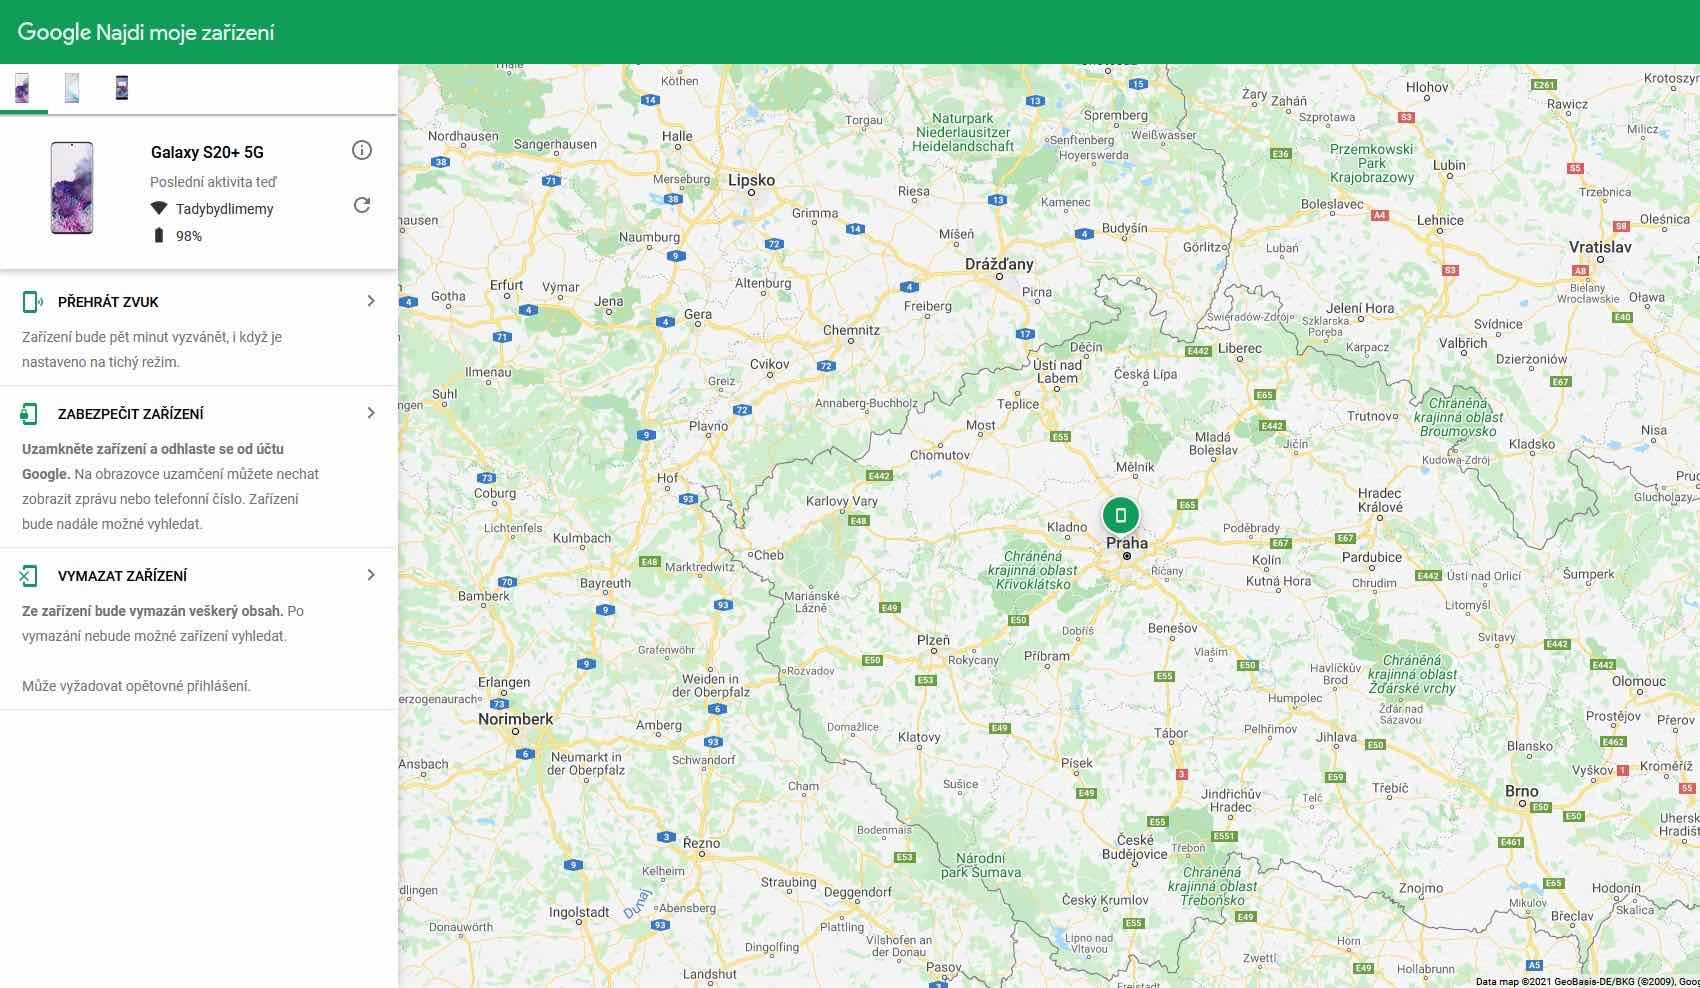This screenshot has height=988, width=1700.
Task: Expand chevron next to ZABEZPEČIT ZAŘÍZENÍ
Action: (371, 413)
